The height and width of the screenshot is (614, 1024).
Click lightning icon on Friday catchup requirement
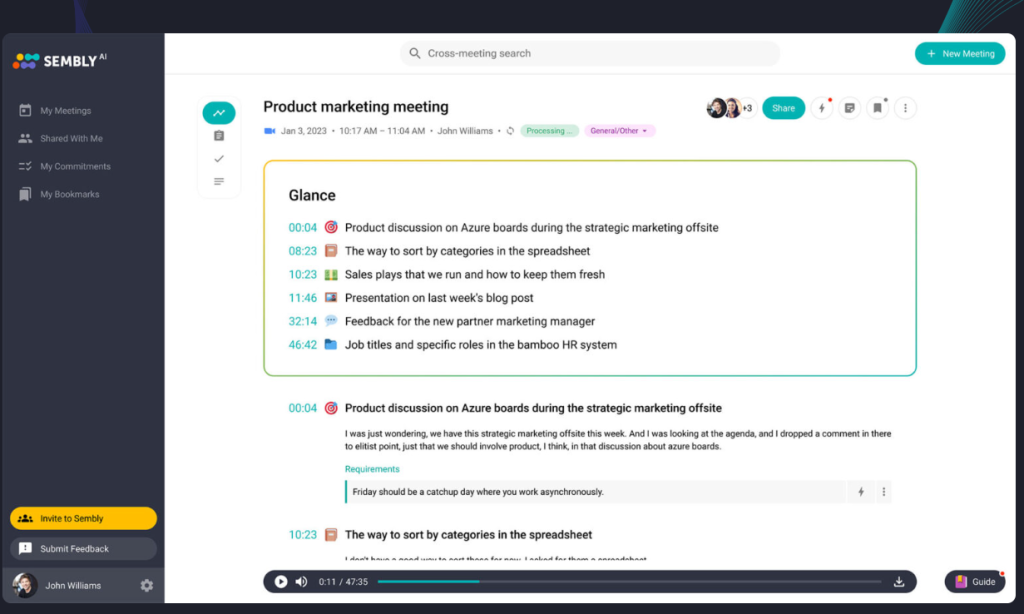pos(861,492)
